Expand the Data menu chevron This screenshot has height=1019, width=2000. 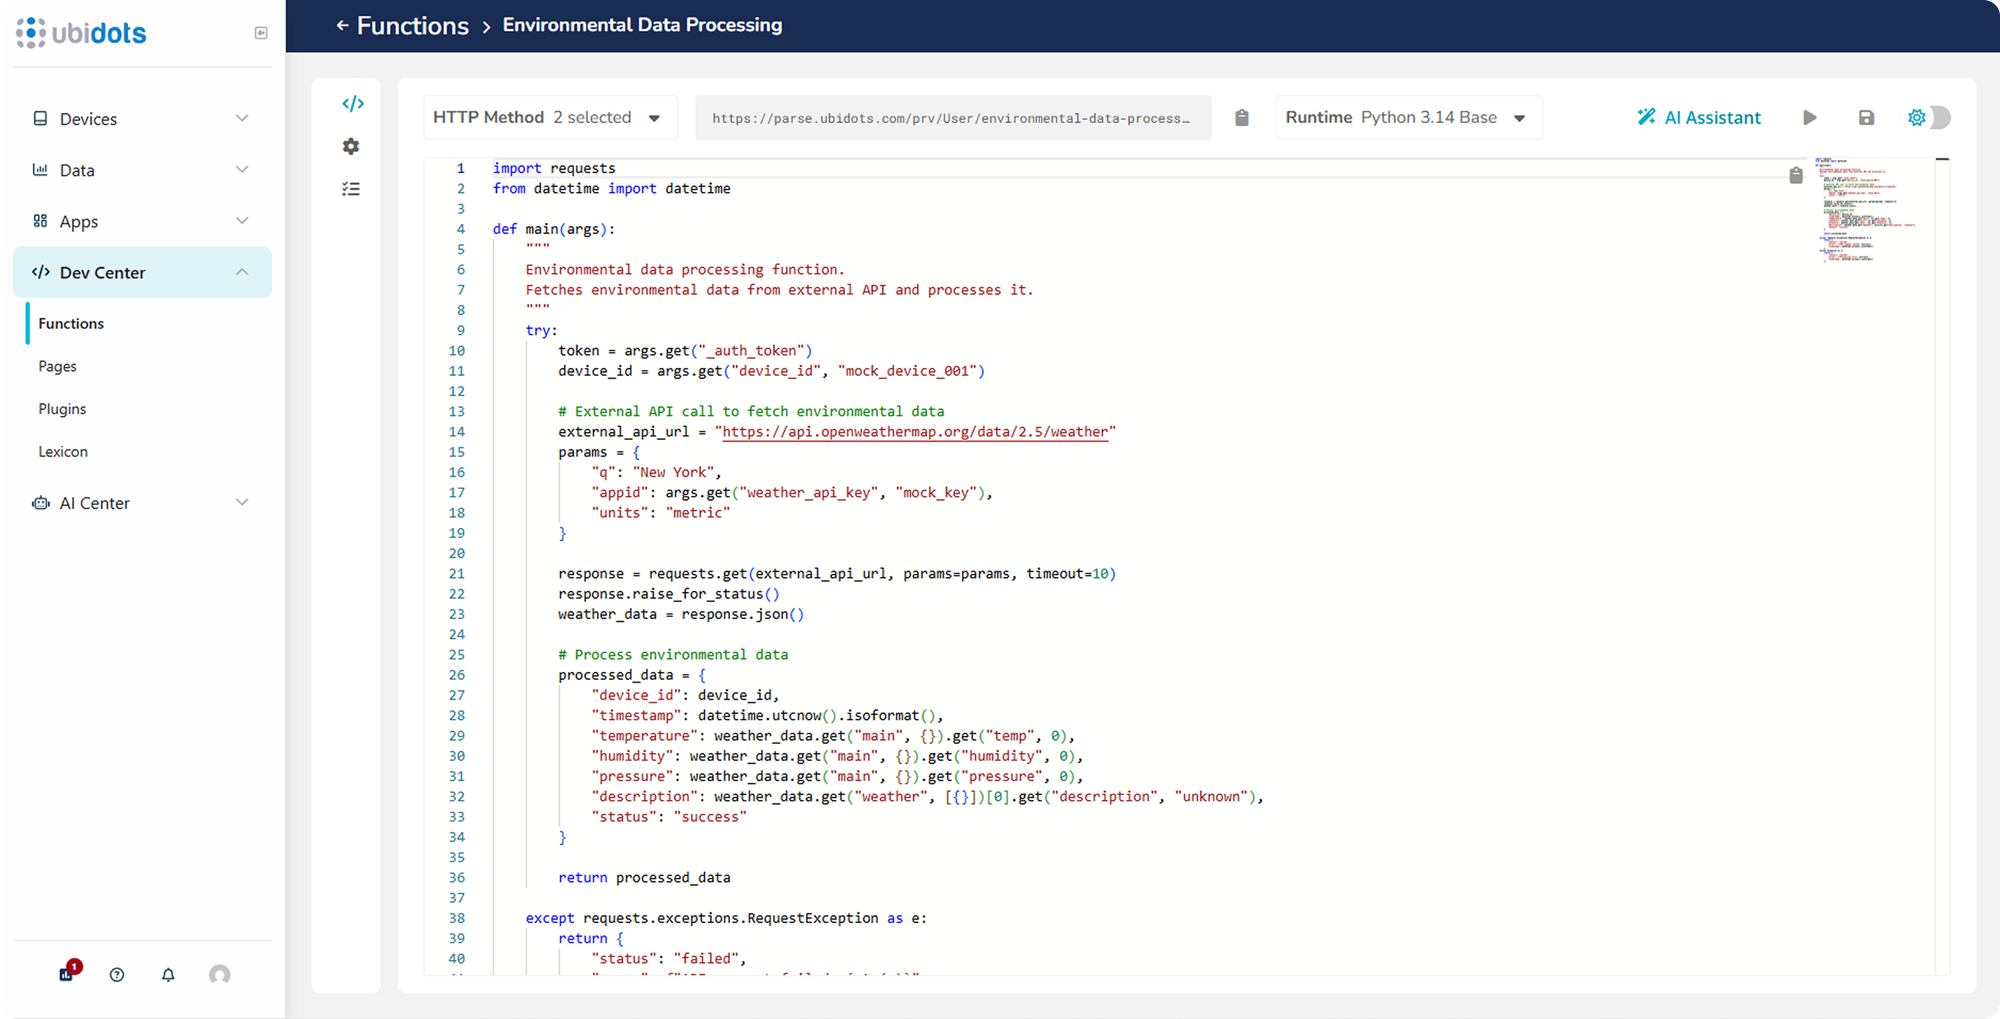(242, 169)
